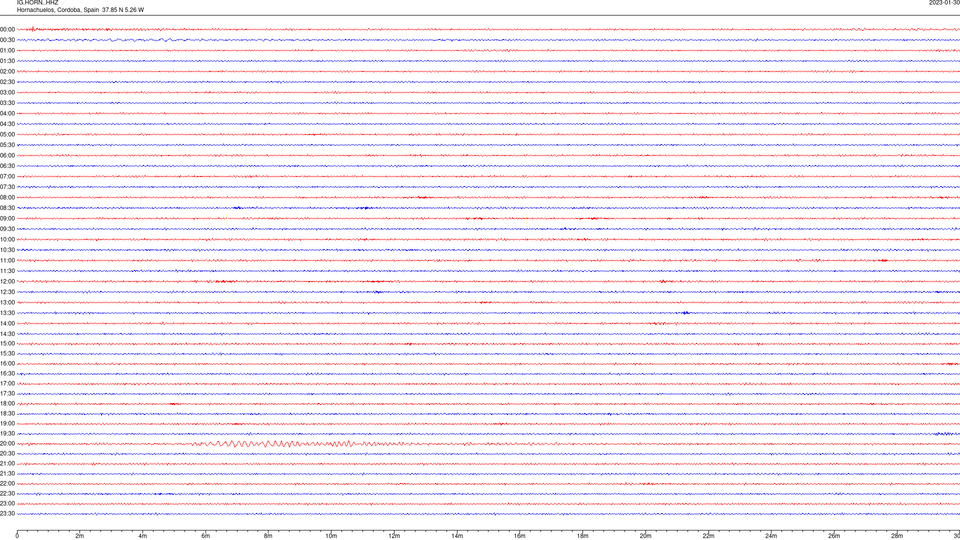The height and width of the screenshot is (540, 960).
Task: Select the 02:30 time label
Action: coord(7,82)
